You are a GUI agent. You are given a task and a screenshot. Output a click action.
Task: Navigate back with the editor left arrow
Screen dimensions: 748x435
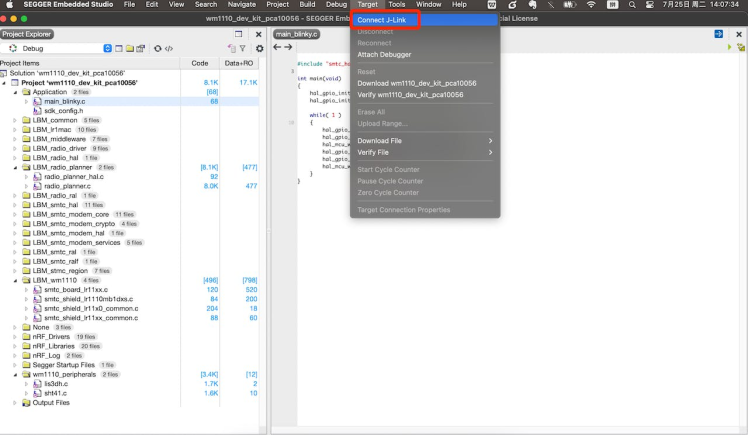[x=277, y=47]
